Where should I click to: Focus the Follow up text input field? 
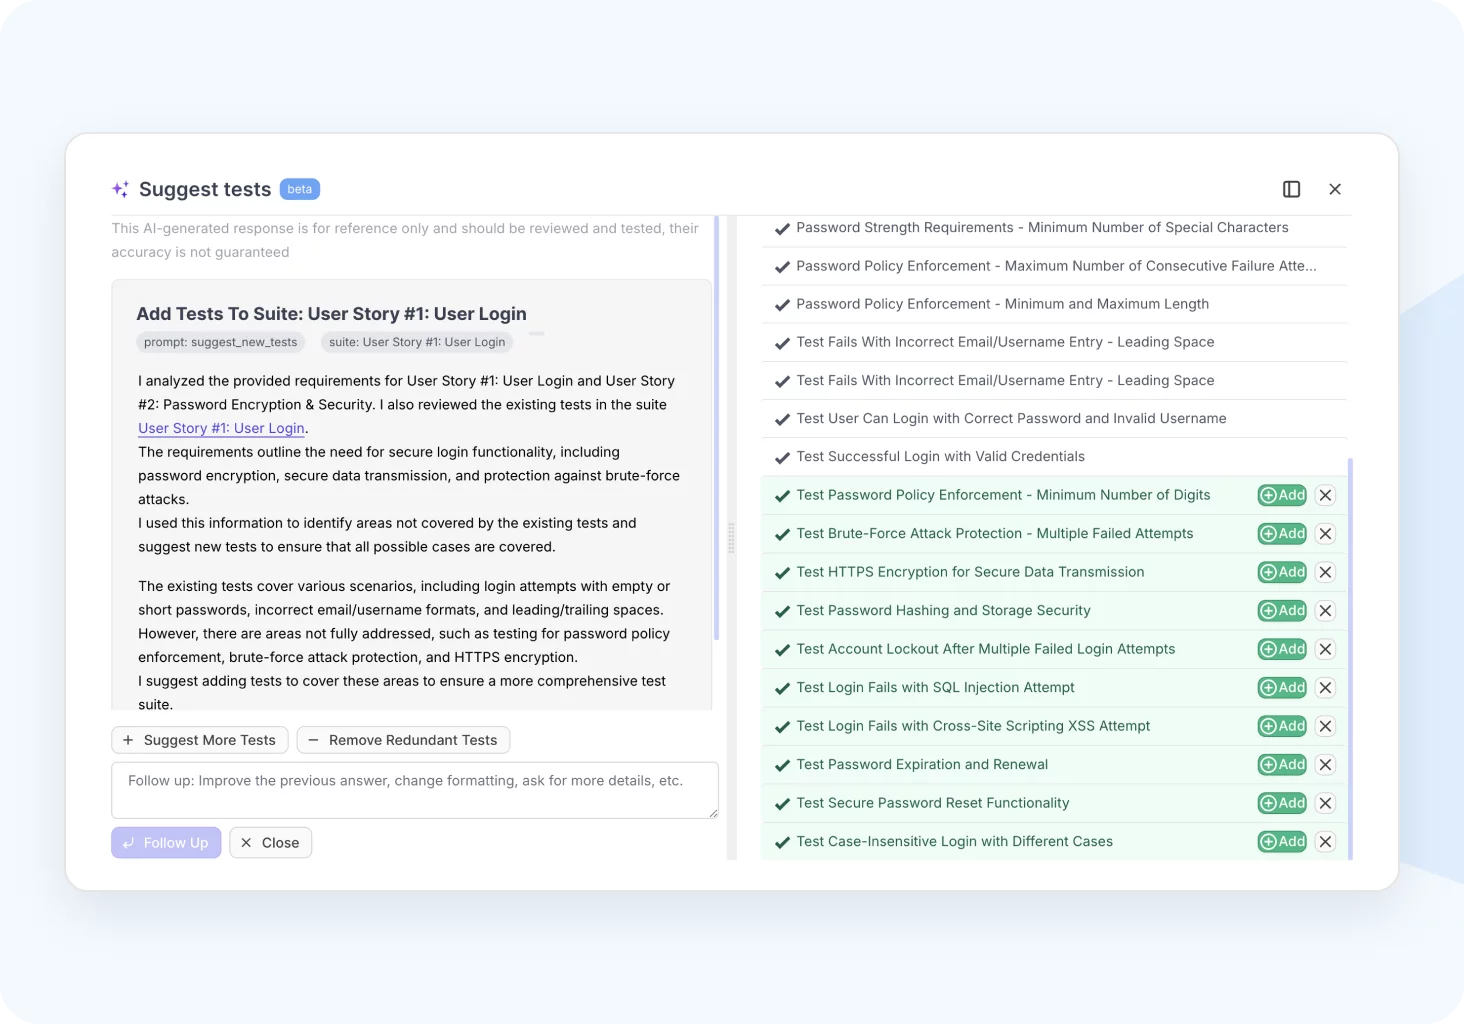click(x=414, y=790)
